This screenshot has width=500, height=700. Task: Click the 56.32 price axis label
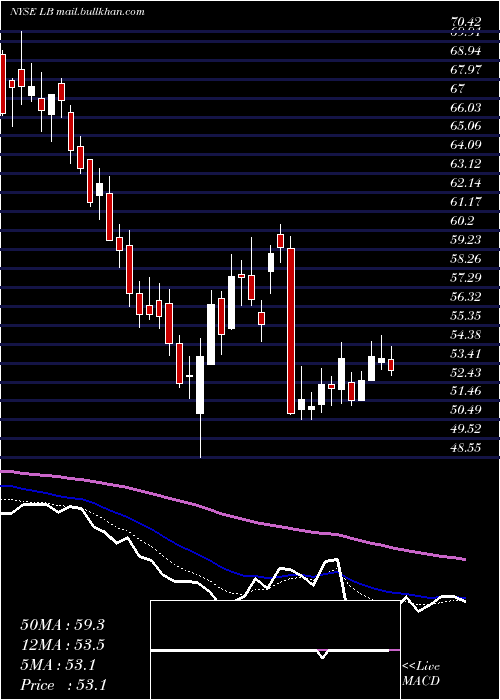click(x=466, y=296)
